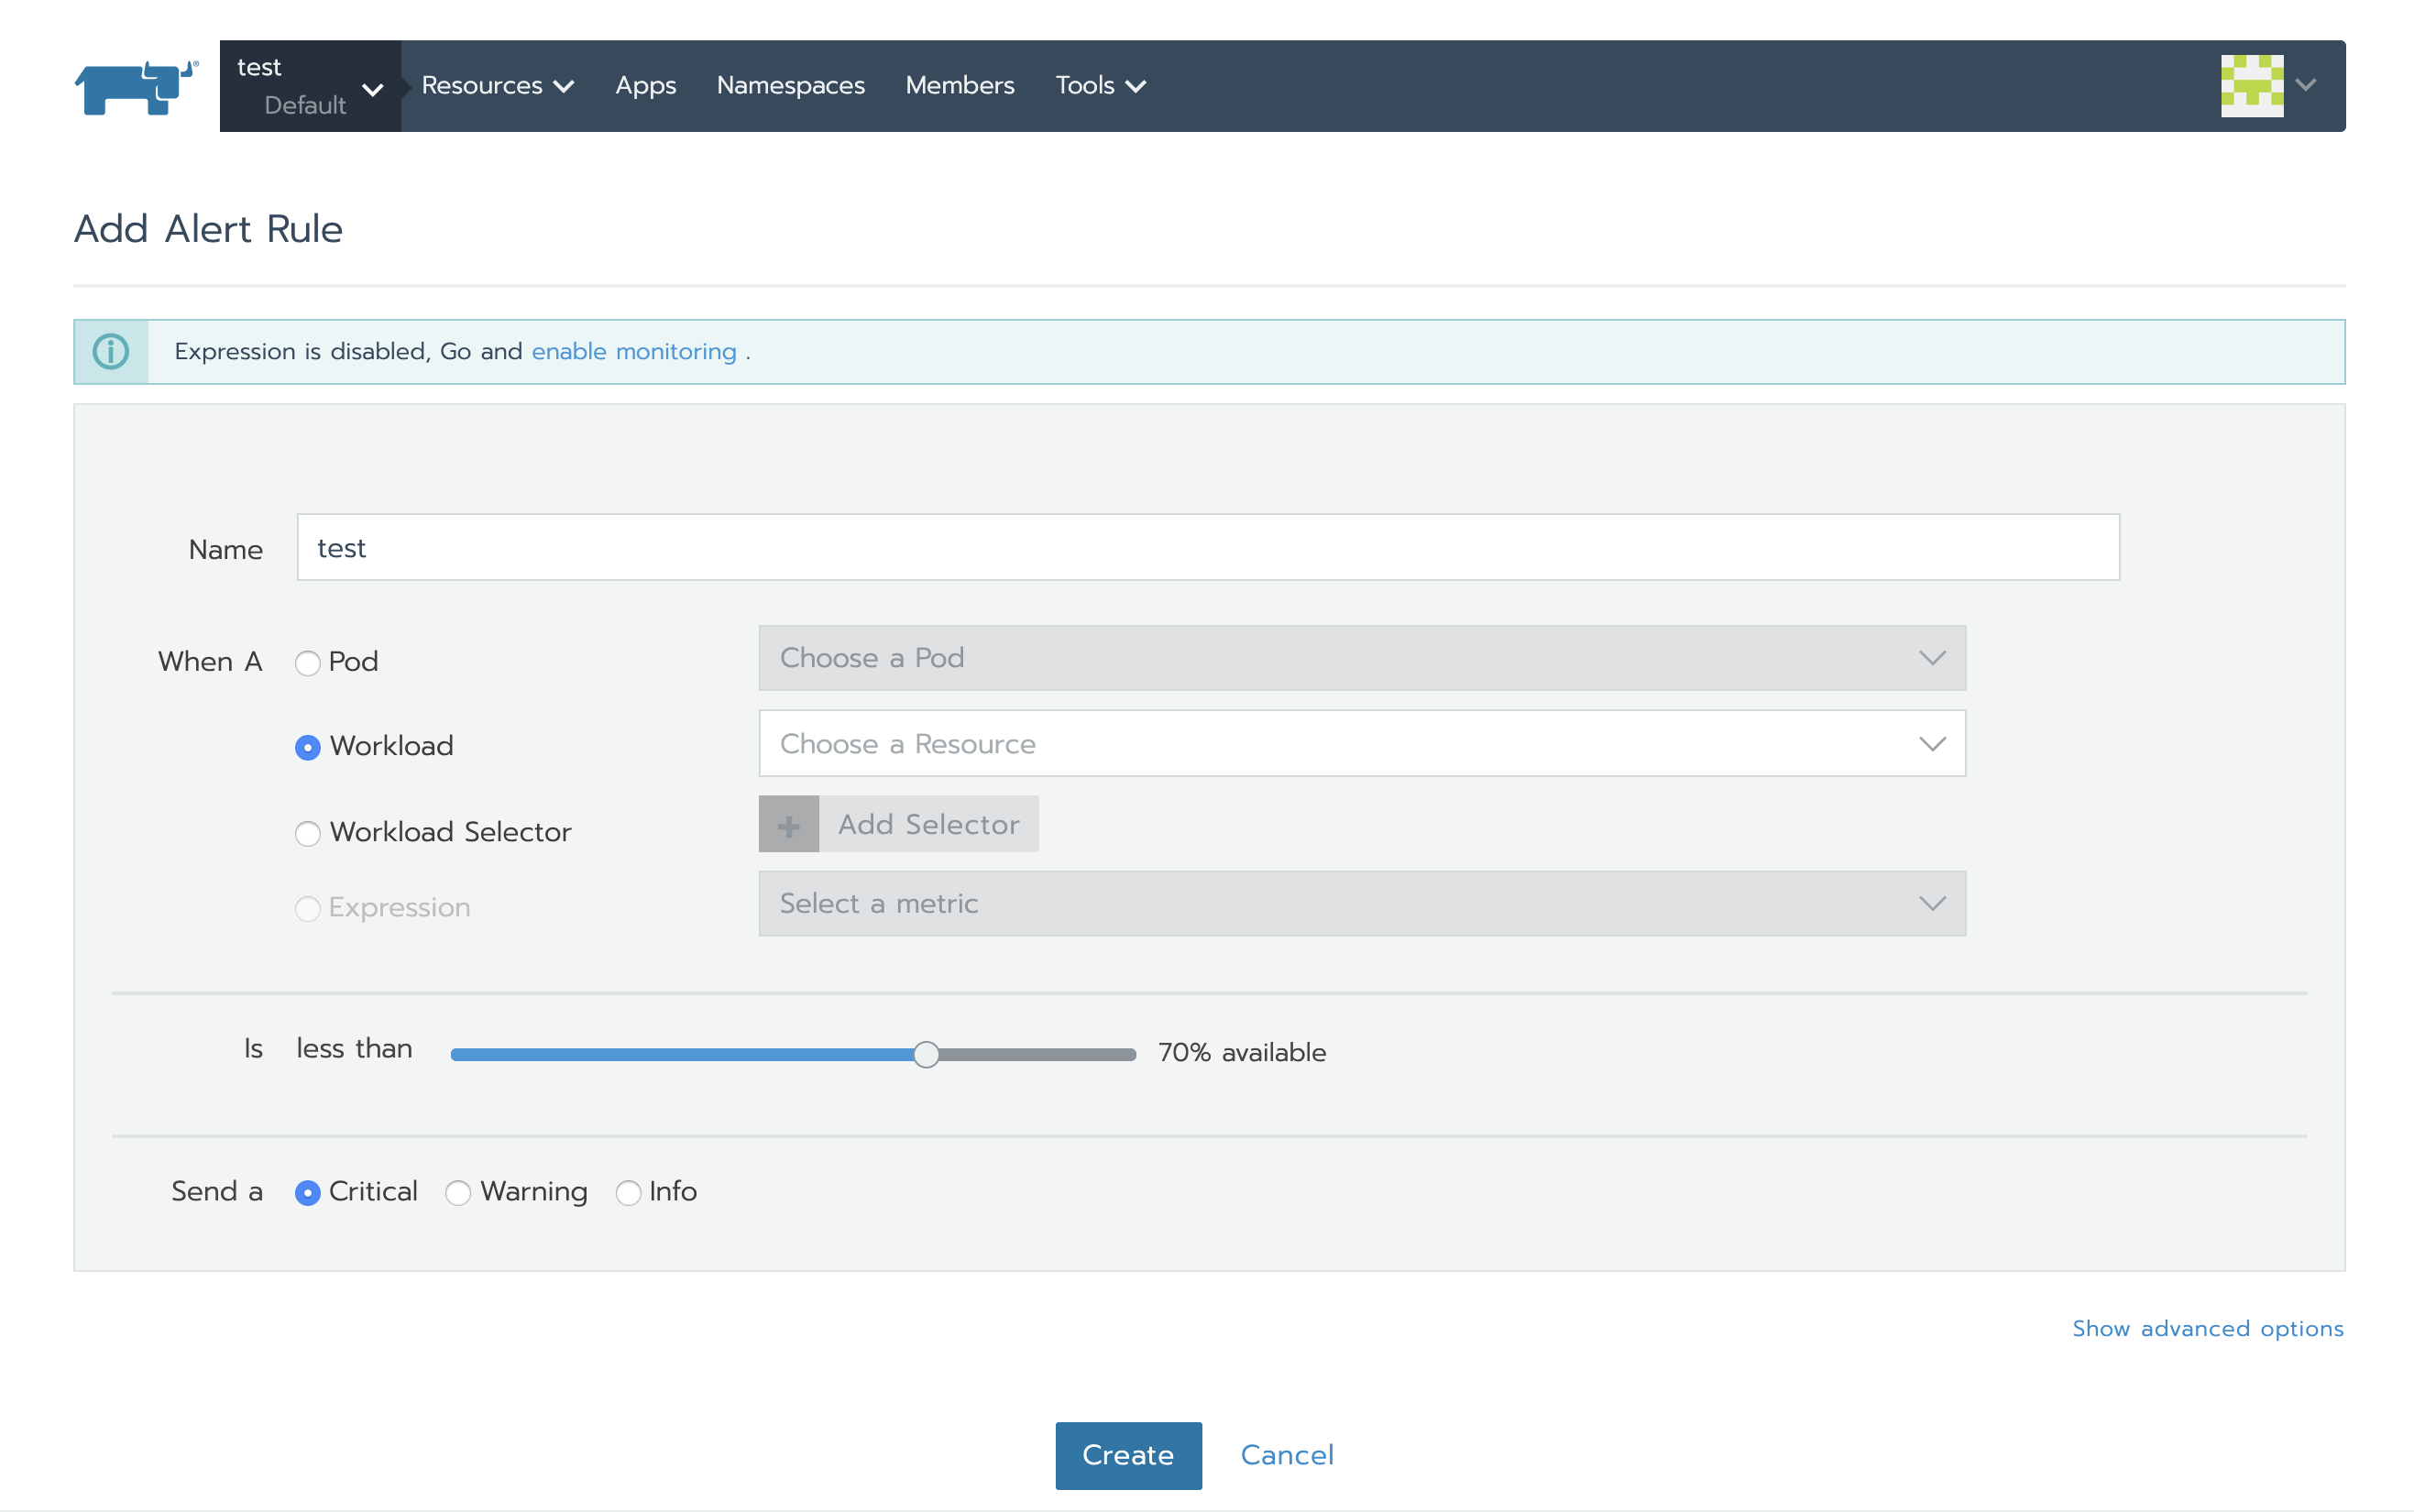Choose Warning alert severity

pyautogui.click(x=458, y=1193)
